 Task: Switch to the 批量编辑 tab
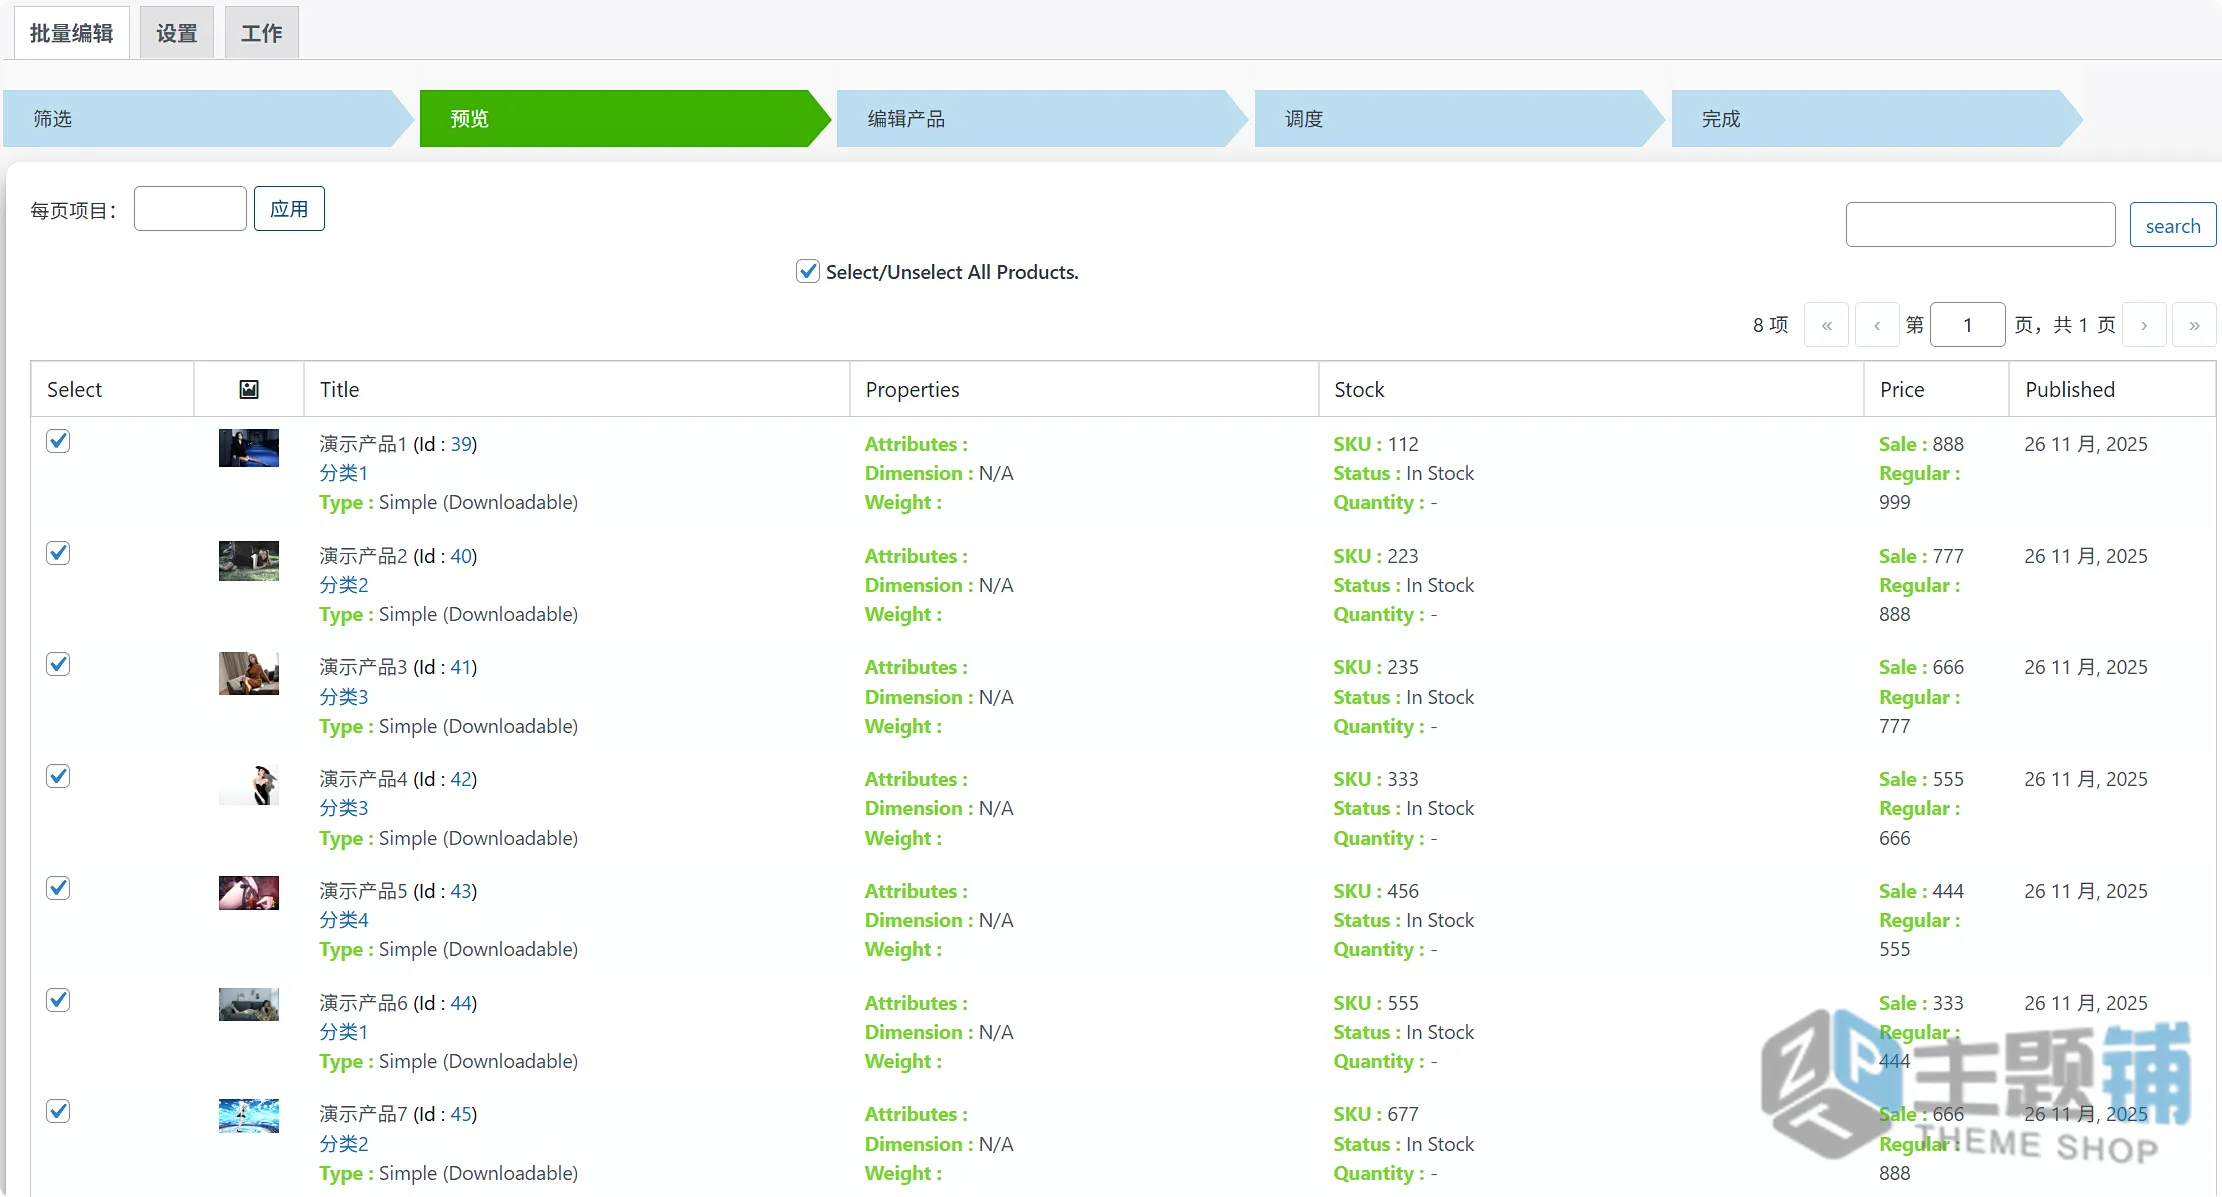72,33
